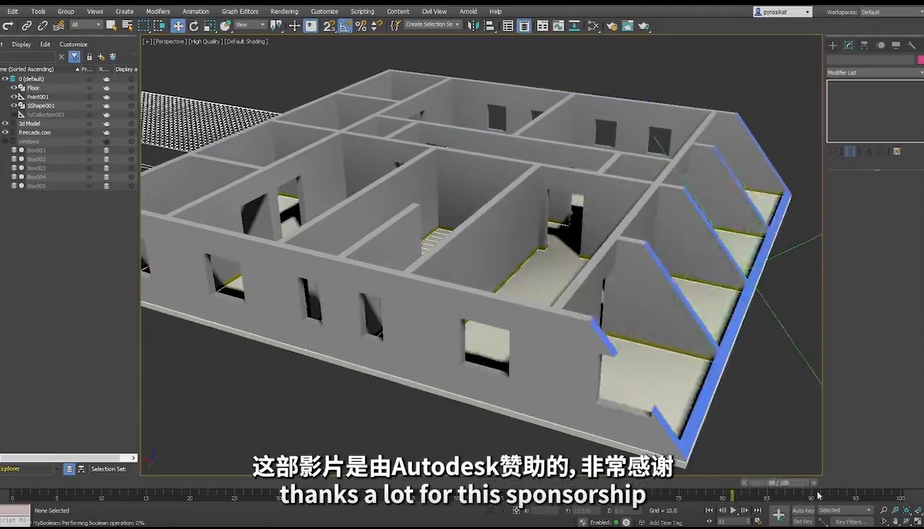Click the Select and Manipulate crosshair icon
Image resolution: width=924 pixels, height=529 pixels.
tap(294, 25)
